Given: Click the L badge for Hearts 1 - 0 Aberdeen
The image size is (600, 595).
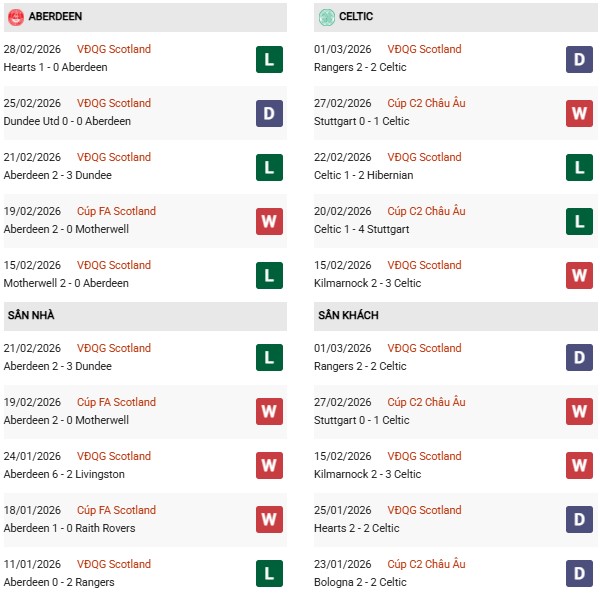Looking at the screenshot, I should (x=269, y=59).
